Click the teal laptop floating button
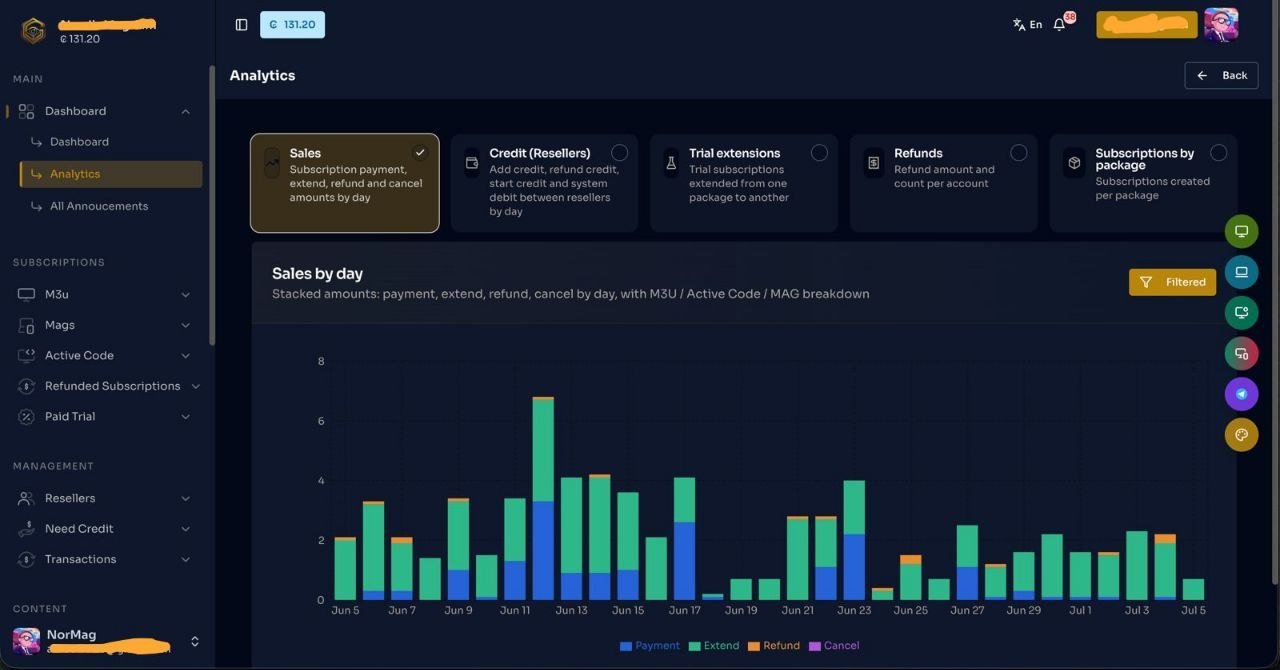The image size is (1280, 670). pos(1241,272)
